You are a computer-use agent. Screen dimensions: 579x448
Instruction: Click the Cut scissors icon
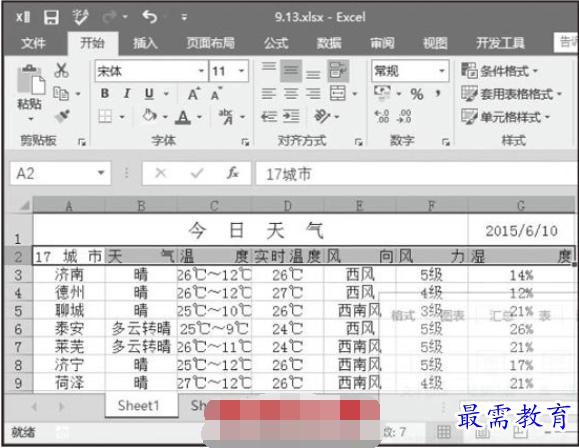[61, 70]
